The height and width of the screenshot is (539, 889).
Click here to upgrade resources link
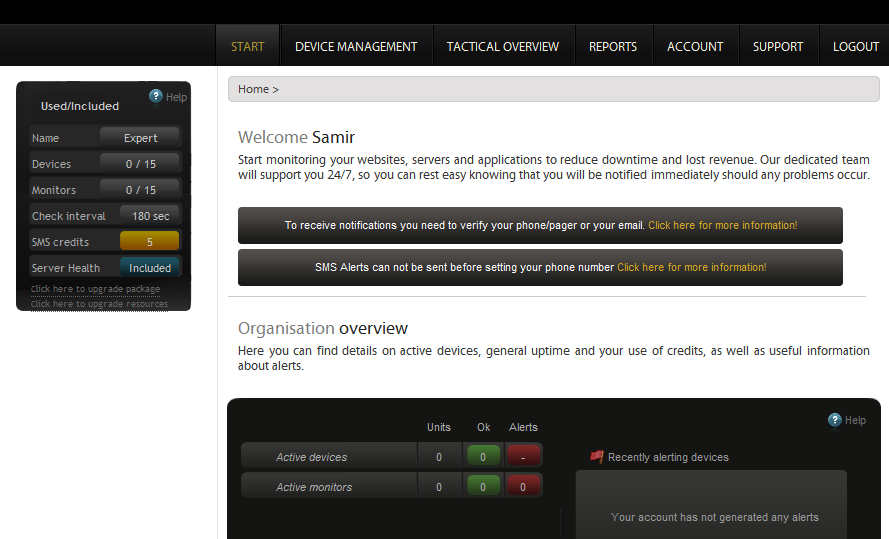coord(99,304)
